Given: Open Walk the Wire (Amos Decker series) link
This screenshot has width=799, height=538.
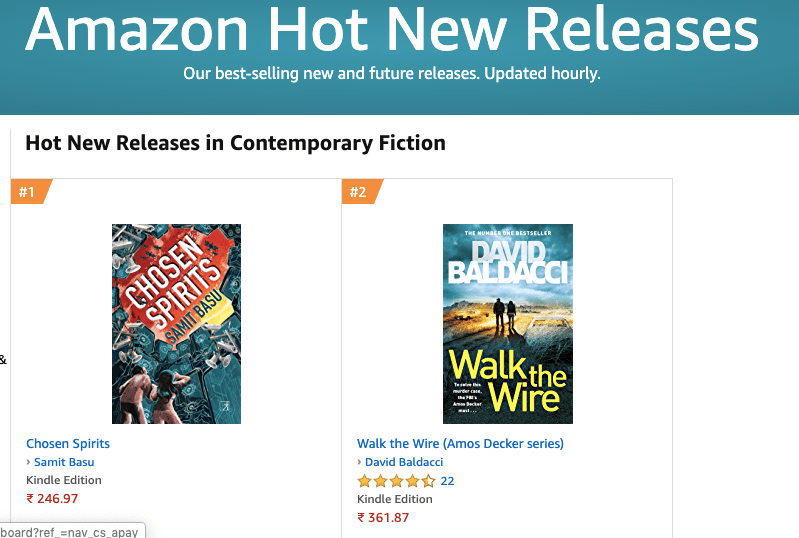Looking at the screenshot, I should (x=460, y=443).
